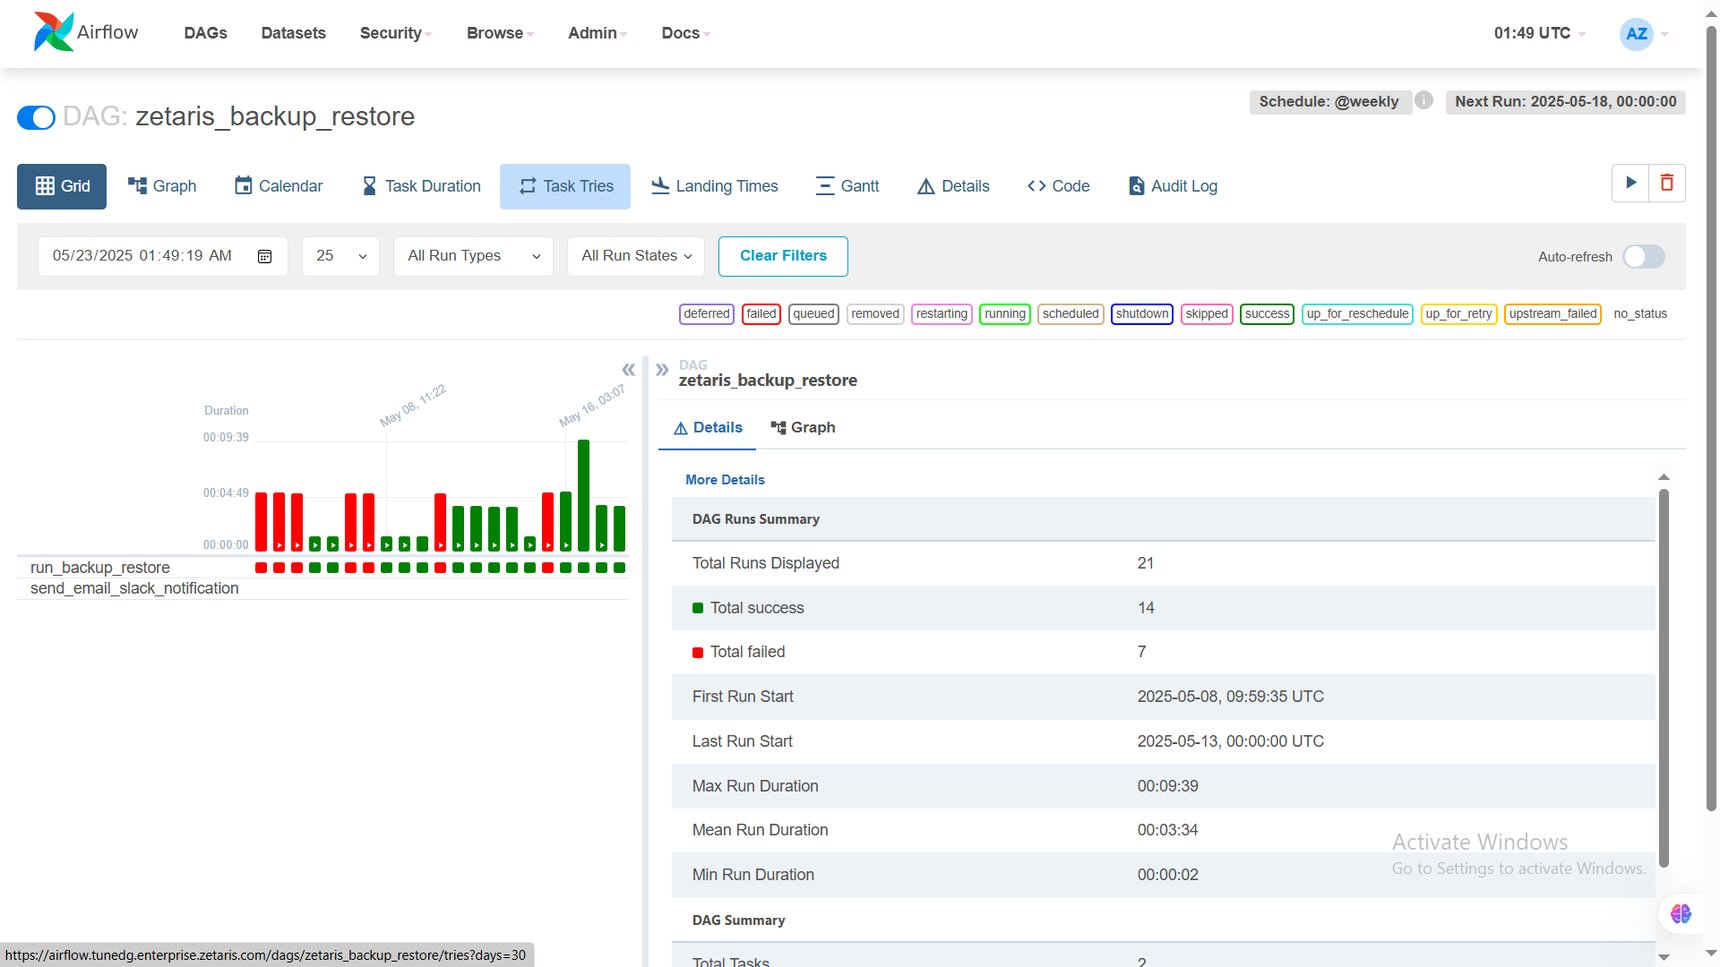Screen dimensions: 1720x967
Task: Delete the DAG via the trash icon
Action: (1666, 183)
